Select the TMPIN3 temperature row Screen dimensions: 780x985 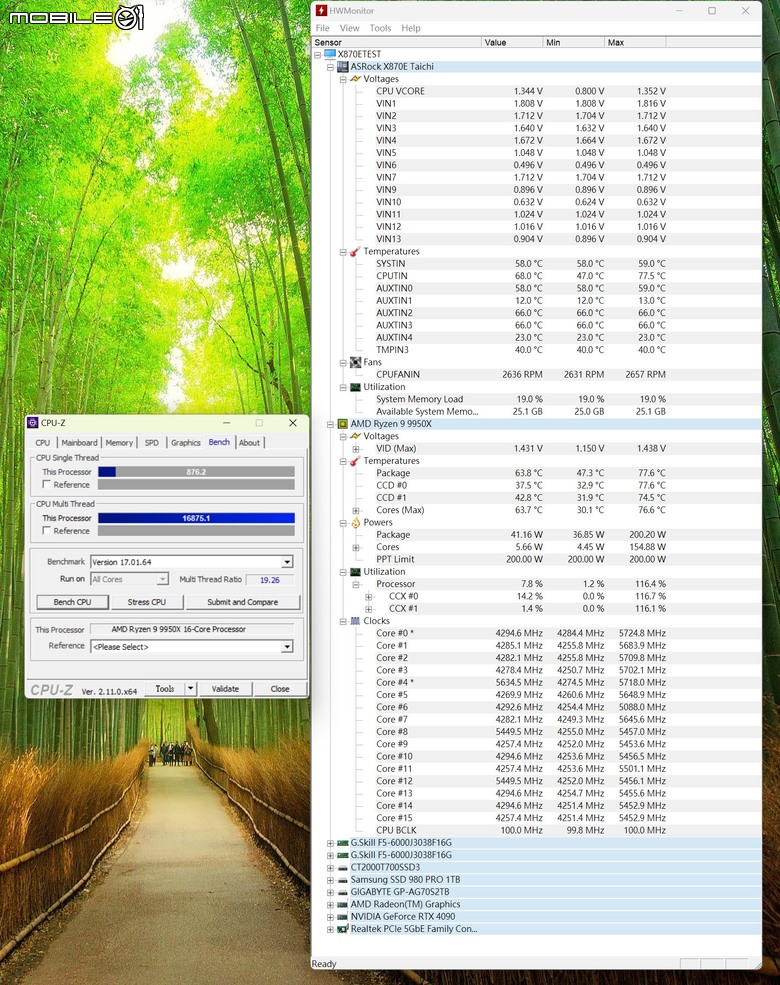tap(521, 350)
